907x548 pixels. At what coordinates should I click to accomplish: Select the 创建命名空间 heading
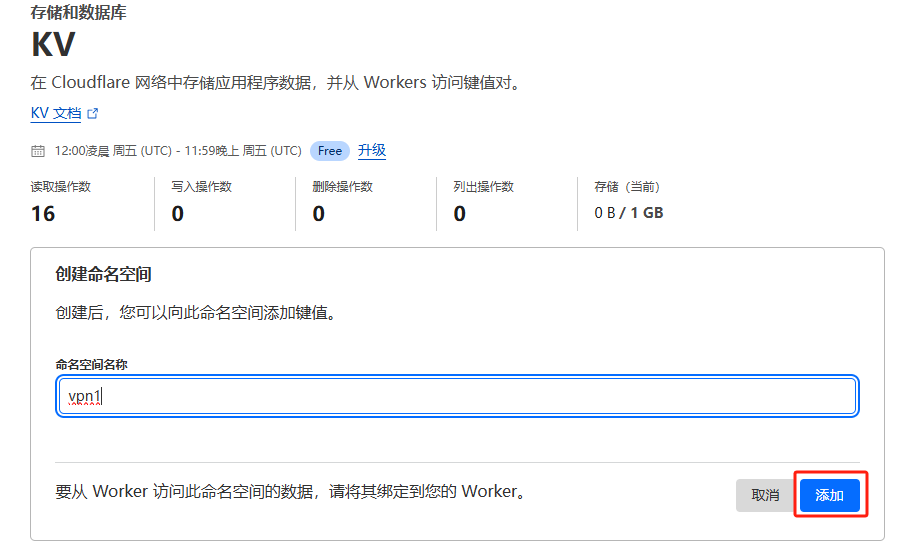(103, 274)
